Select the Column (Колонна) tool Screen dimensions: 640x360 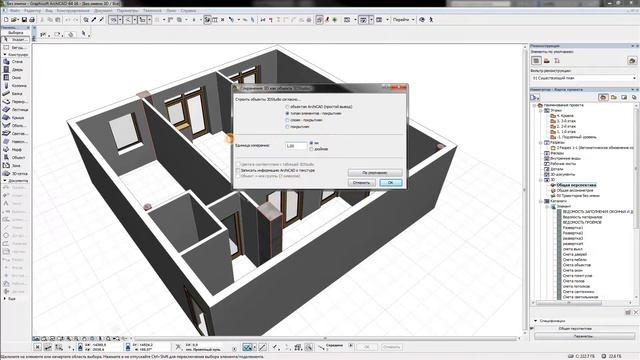15,86
